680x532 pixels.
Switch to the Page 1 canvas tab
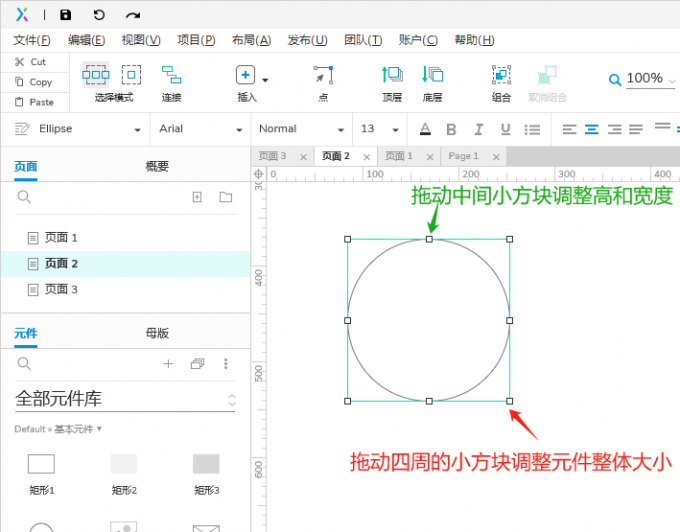(463, 156)
